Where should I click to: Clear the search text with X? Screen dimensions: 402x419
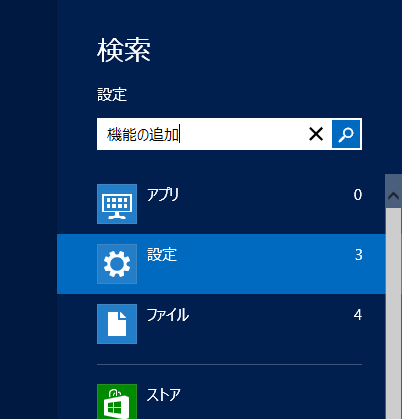coord(316,134)
